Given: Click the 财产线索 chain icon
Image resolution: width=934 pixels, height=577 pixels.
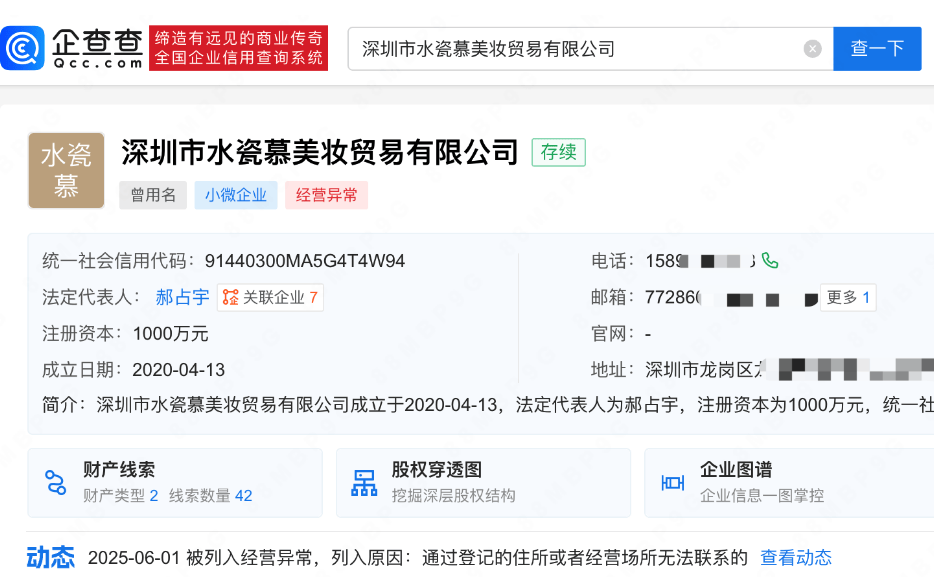Looking at the screenshot, I should coord(55,482).
